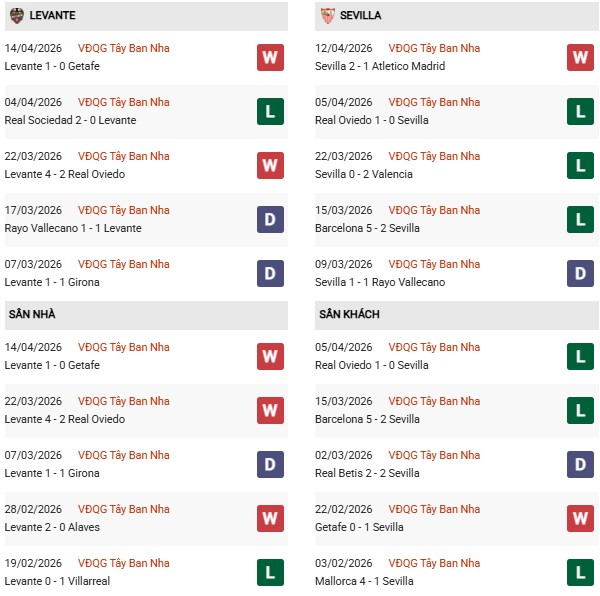The width and height of the screenshot is (600, 596).
Task: Click the L badge for Mallorca 4-1 Sevilla
Action: (x=580, y=572)
